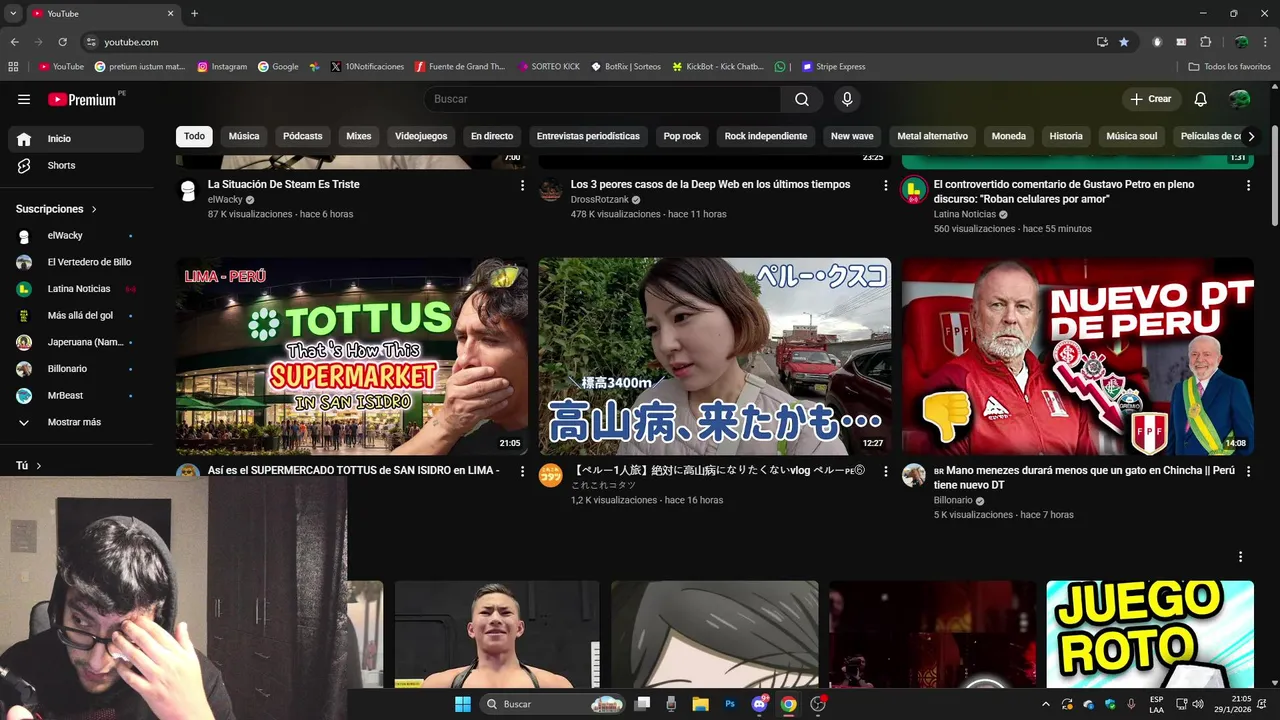Screen dimensions: 1280x720
Task: Expand the Tú section
Action: (x=29, y=466)
